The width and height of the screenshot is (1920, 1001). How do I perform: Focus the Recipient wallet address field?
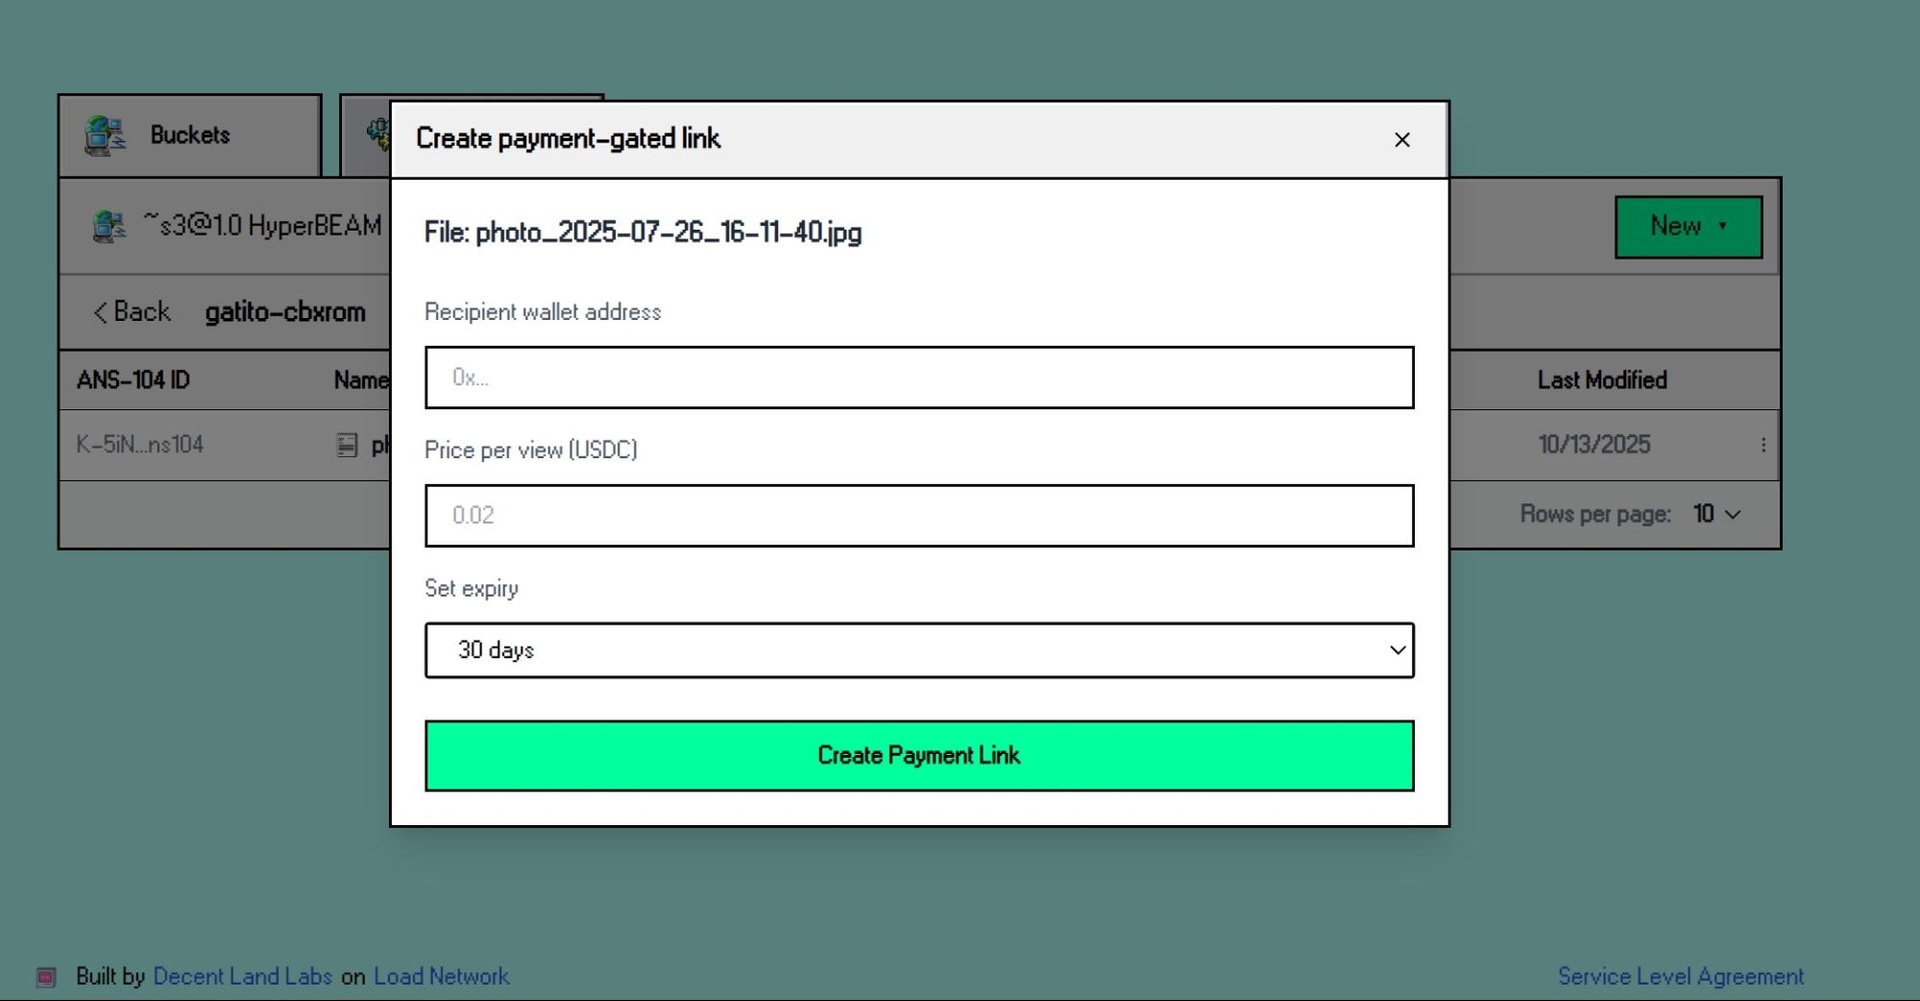click(918, 378)
